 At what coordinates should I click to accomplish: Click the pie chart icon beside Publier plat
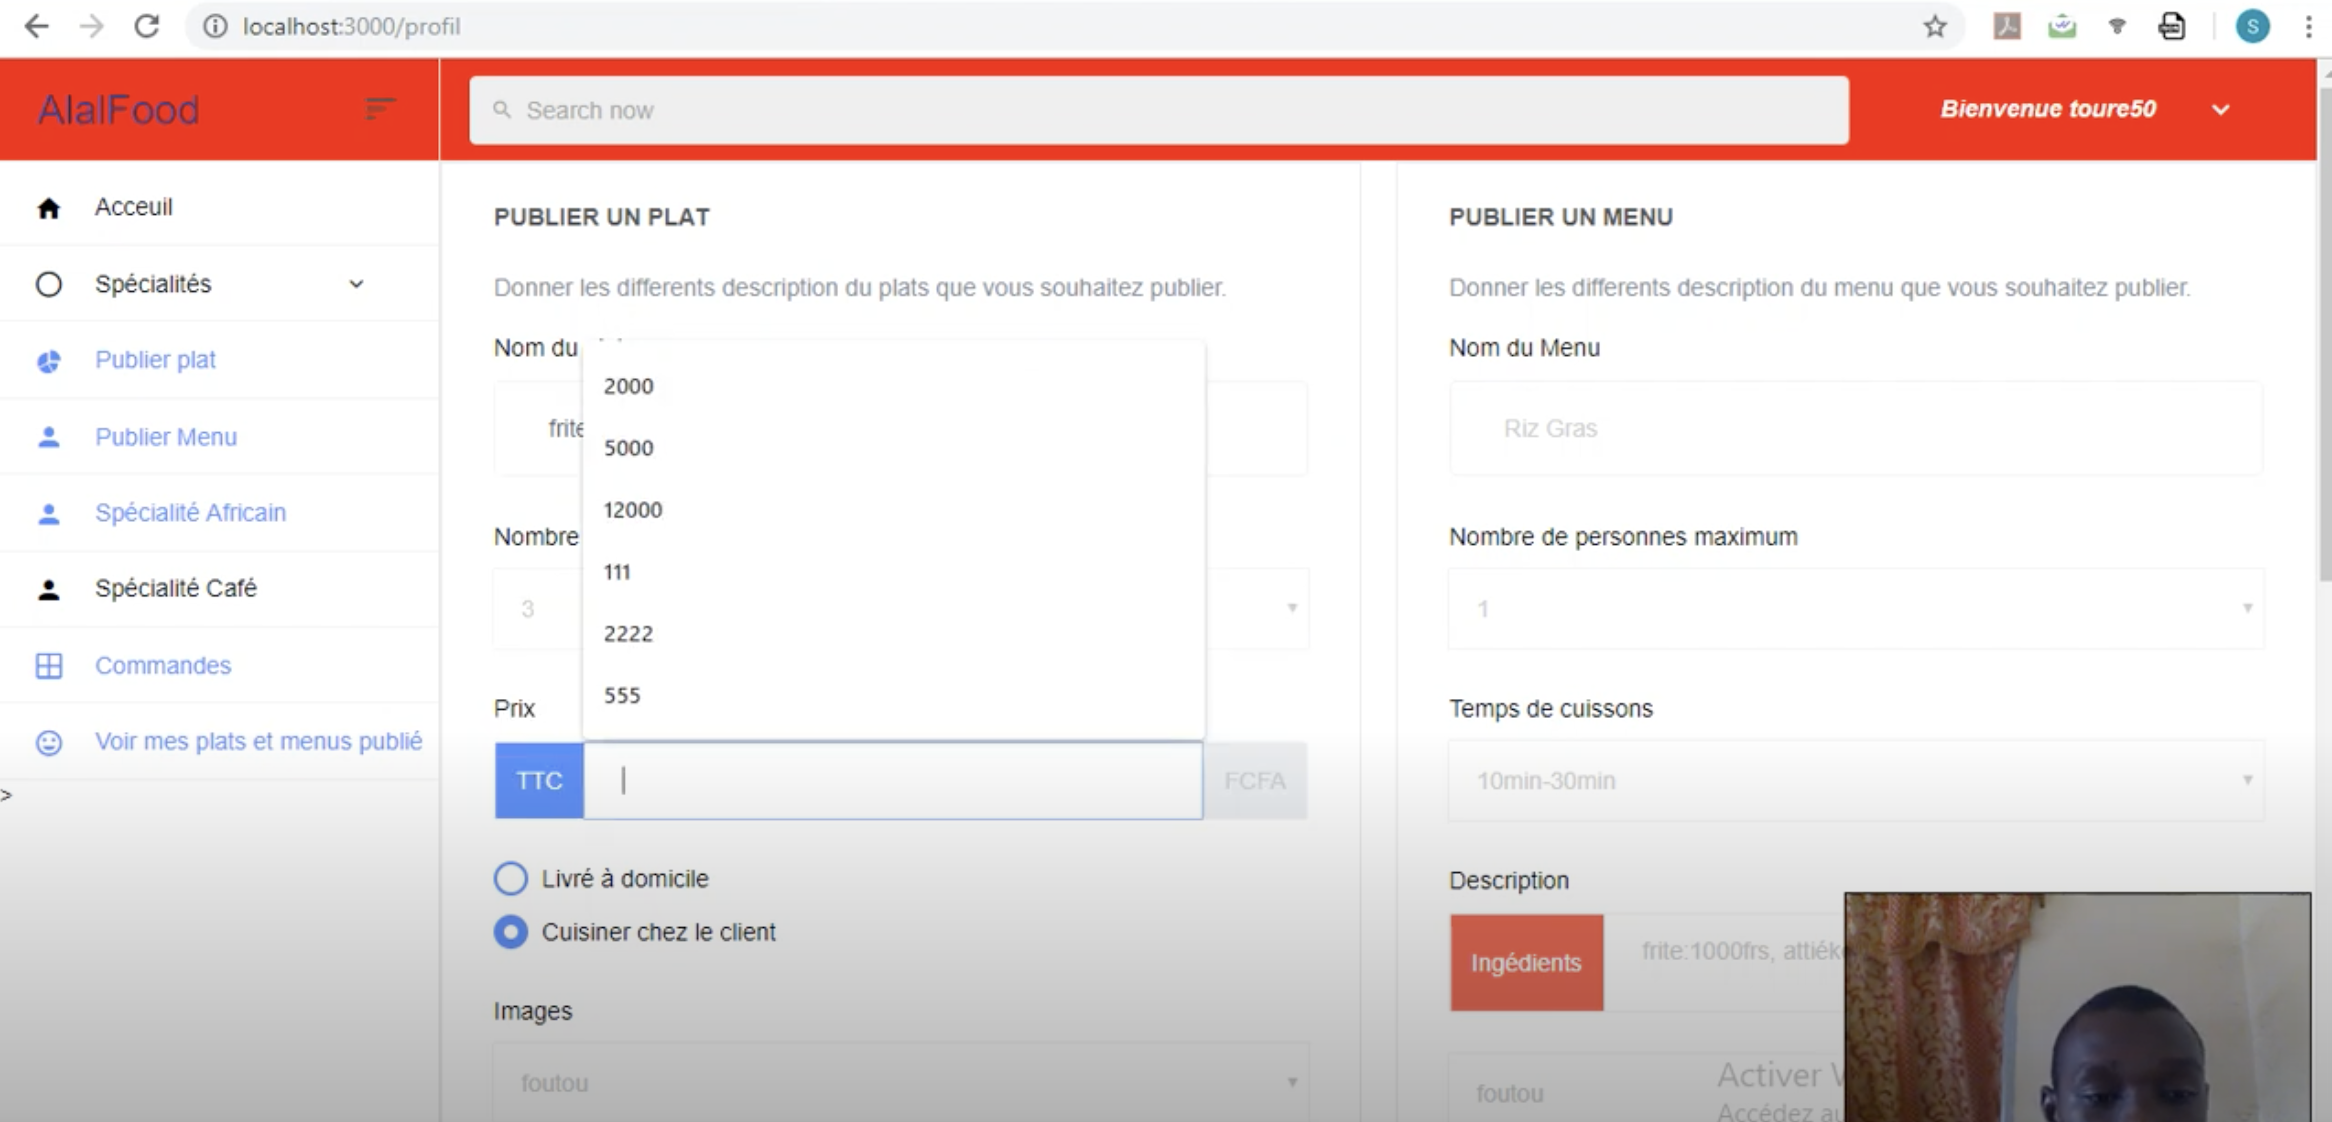[x=48, y=361]
